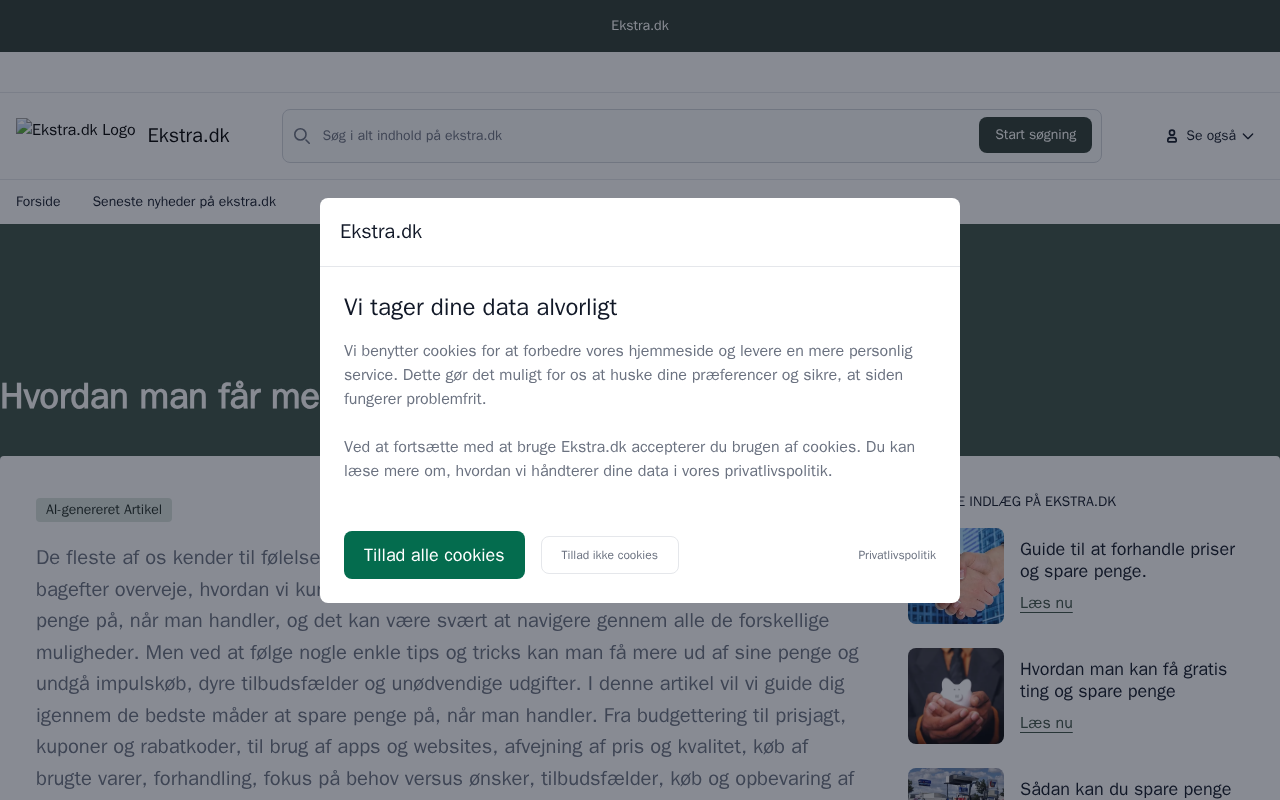Click Læs nu under the price negotiation guide
The height and width of the screenshot is (800, 1280).
point(1046,603)
